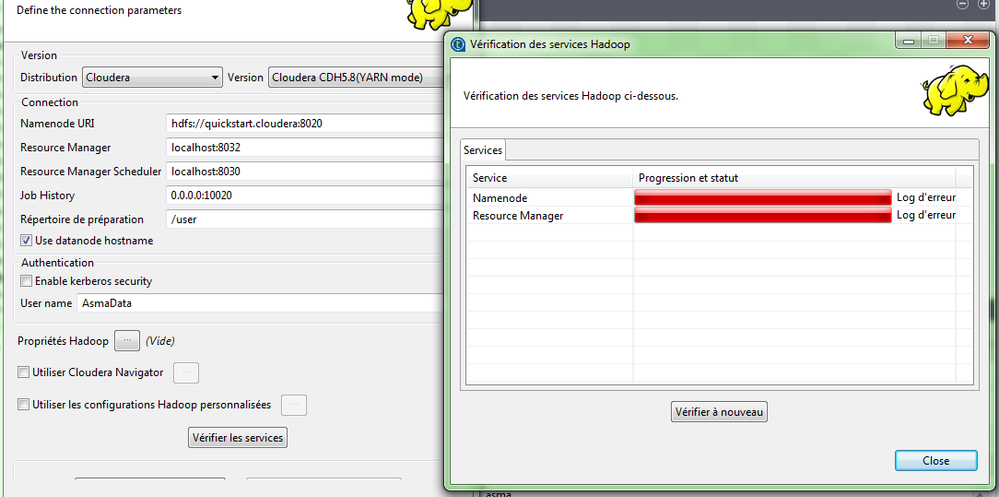This screenshot has height=497, width=999.
Task: Select the Namenode row in the services table
Action: pyautogui.click(x=719, y=198)
